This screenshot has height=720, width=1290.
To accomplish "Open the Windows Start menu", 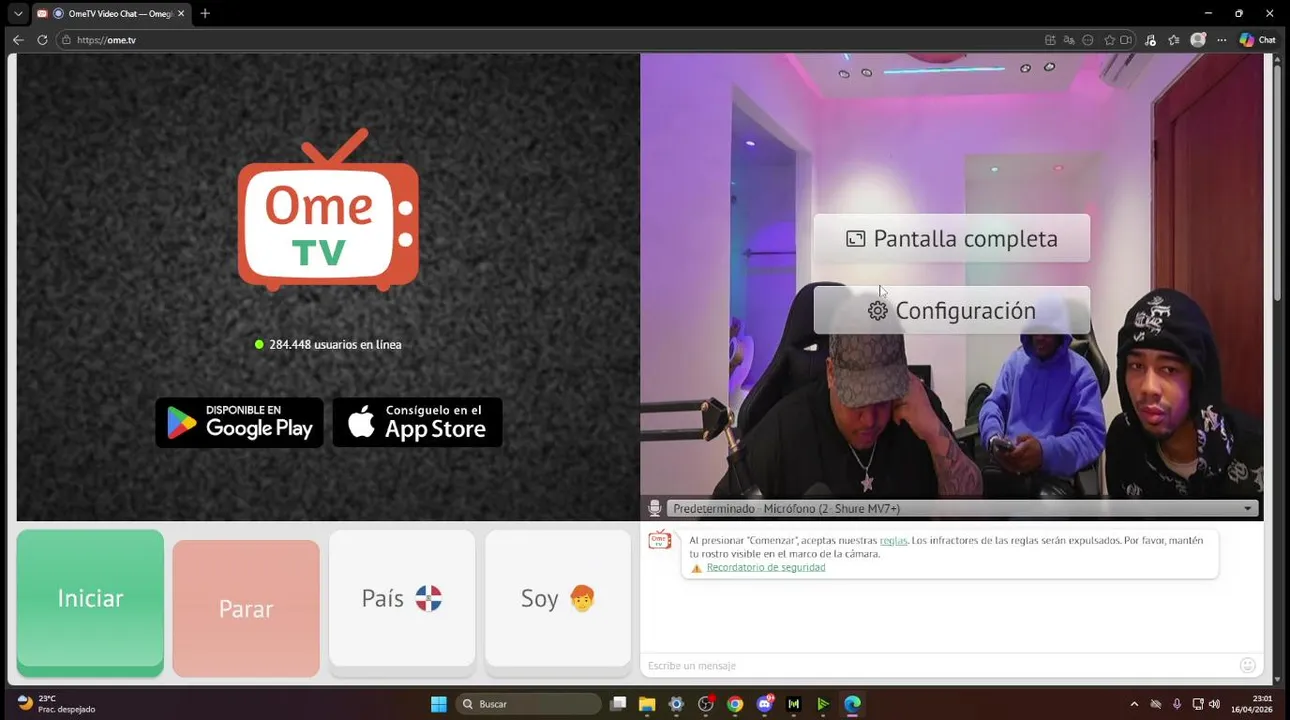I will tap(438, 704).
